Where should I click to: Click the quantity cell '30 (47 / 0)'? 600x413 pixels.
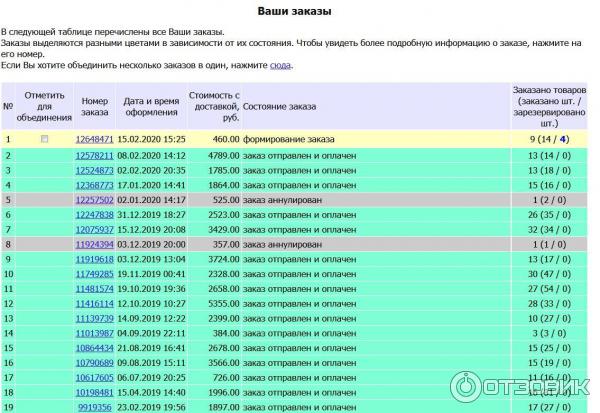point(549,274)
